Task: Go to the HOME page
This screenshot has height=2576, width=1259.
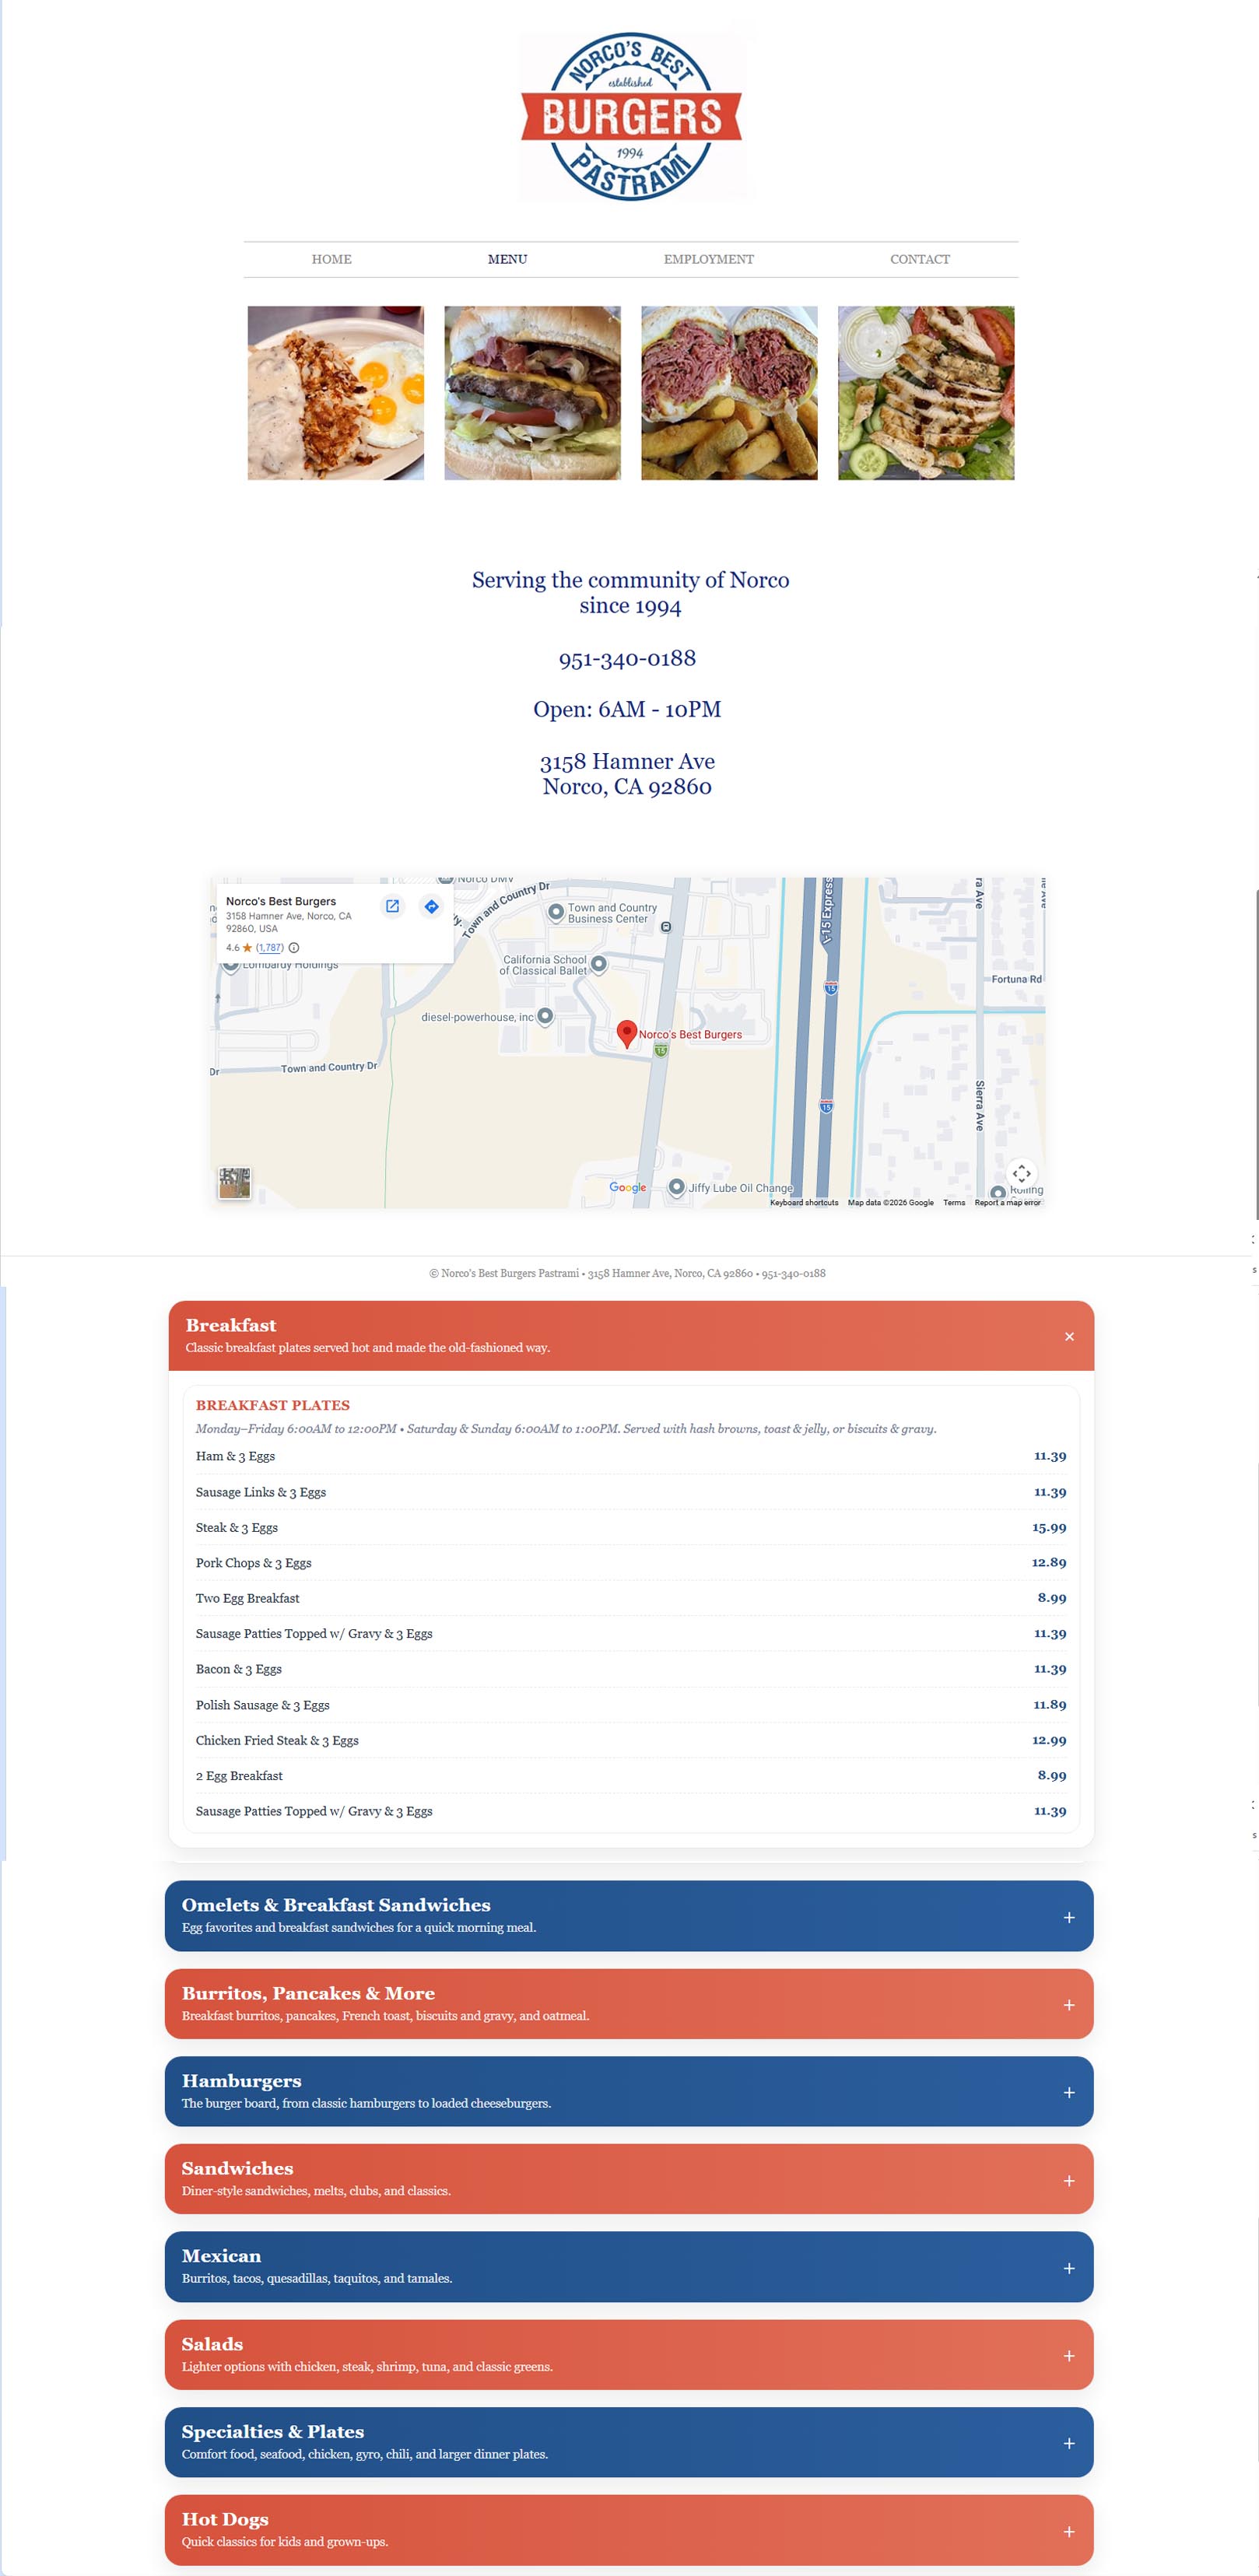Action: click(331, 259)
